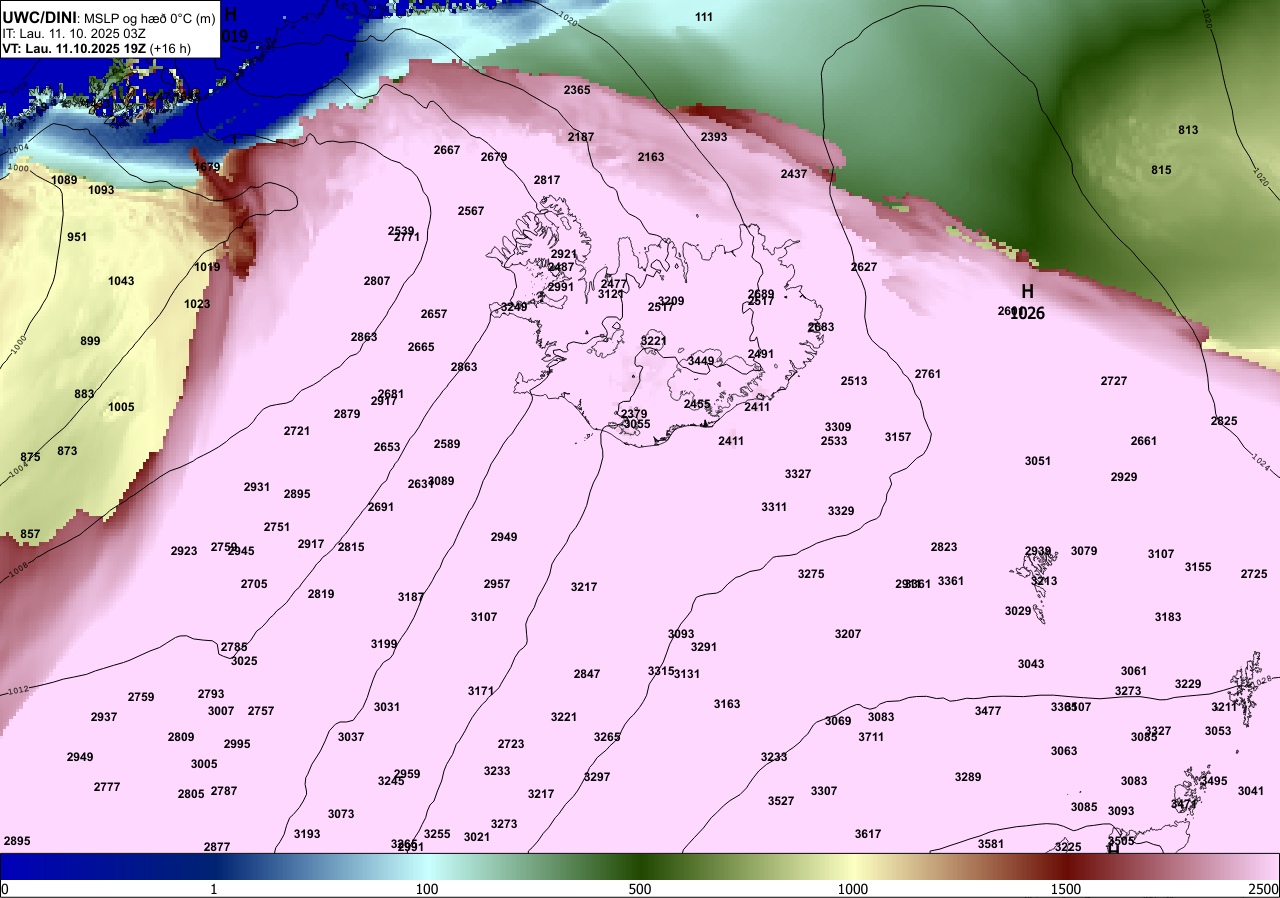Click the height value 3711
This screenshot has height=898, width=1280.
click(x=871, y=737)
